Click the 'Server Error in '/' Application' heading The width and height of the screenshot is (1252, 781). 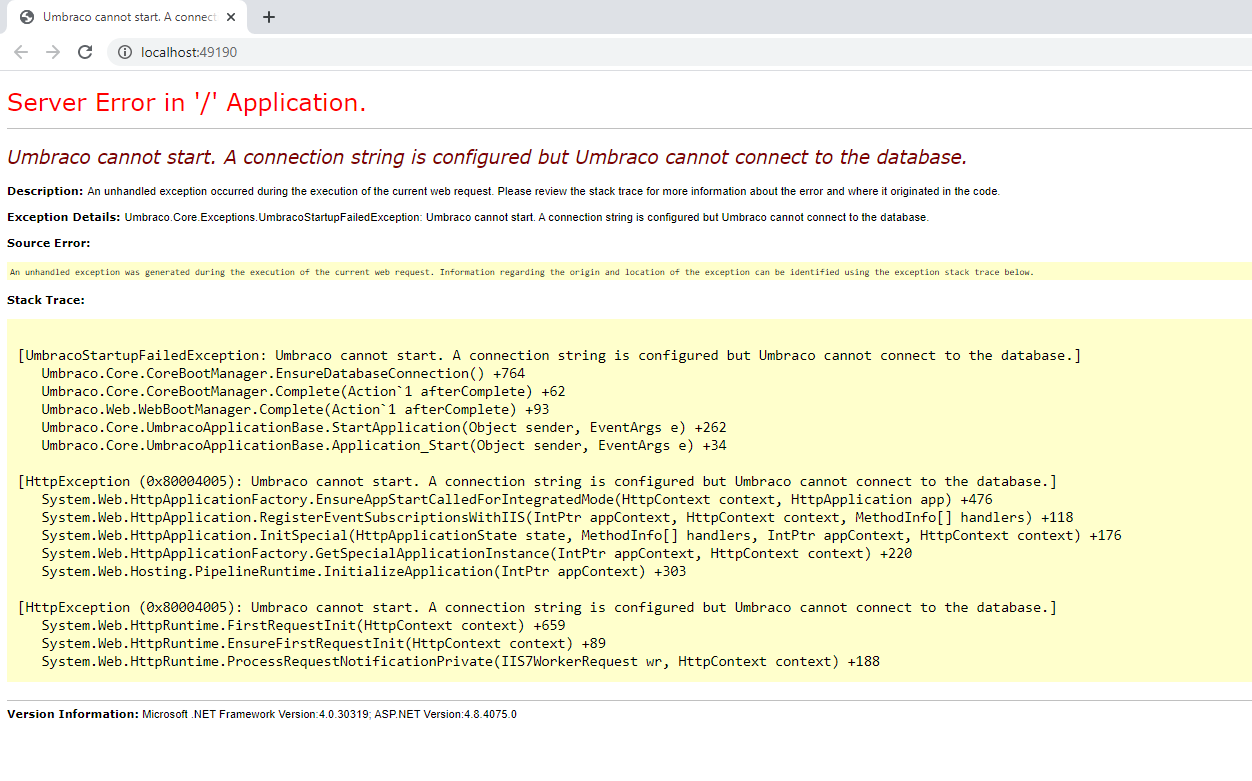click(186, 102)
